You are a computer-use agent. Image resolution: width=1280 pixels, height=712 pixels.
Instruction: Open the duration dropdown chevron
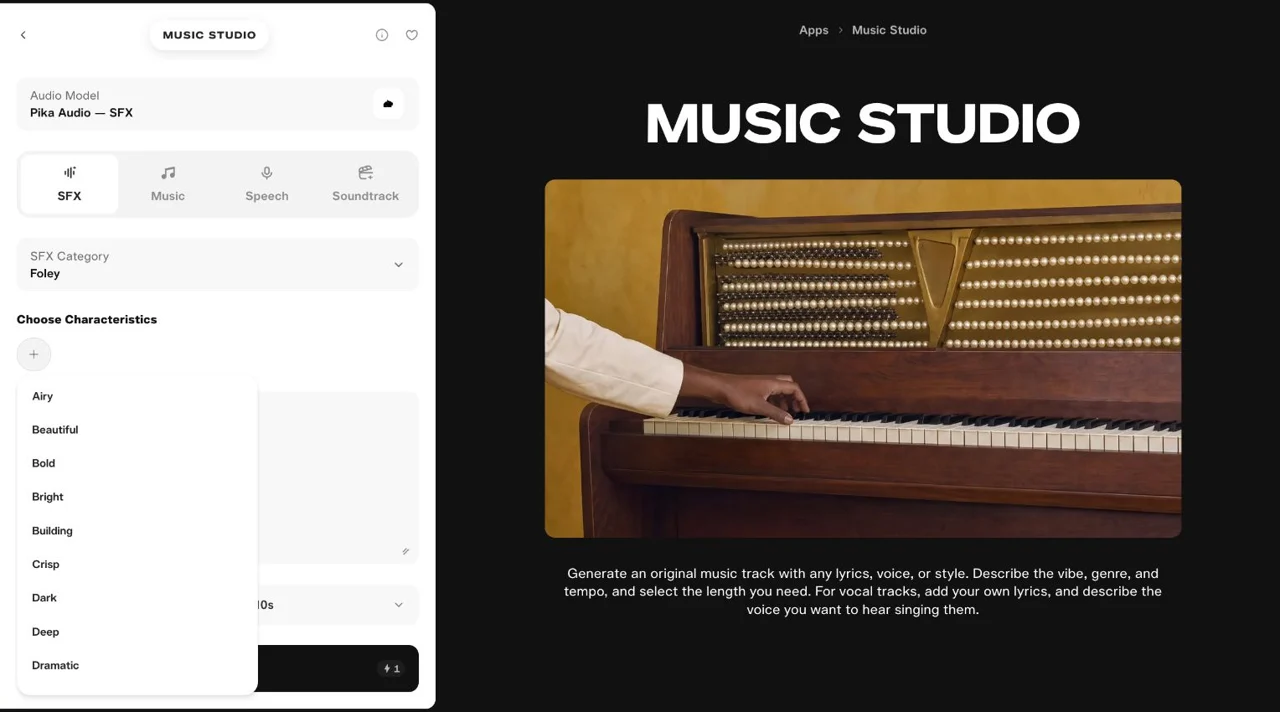pyautogui.click(x=398, y=605)
